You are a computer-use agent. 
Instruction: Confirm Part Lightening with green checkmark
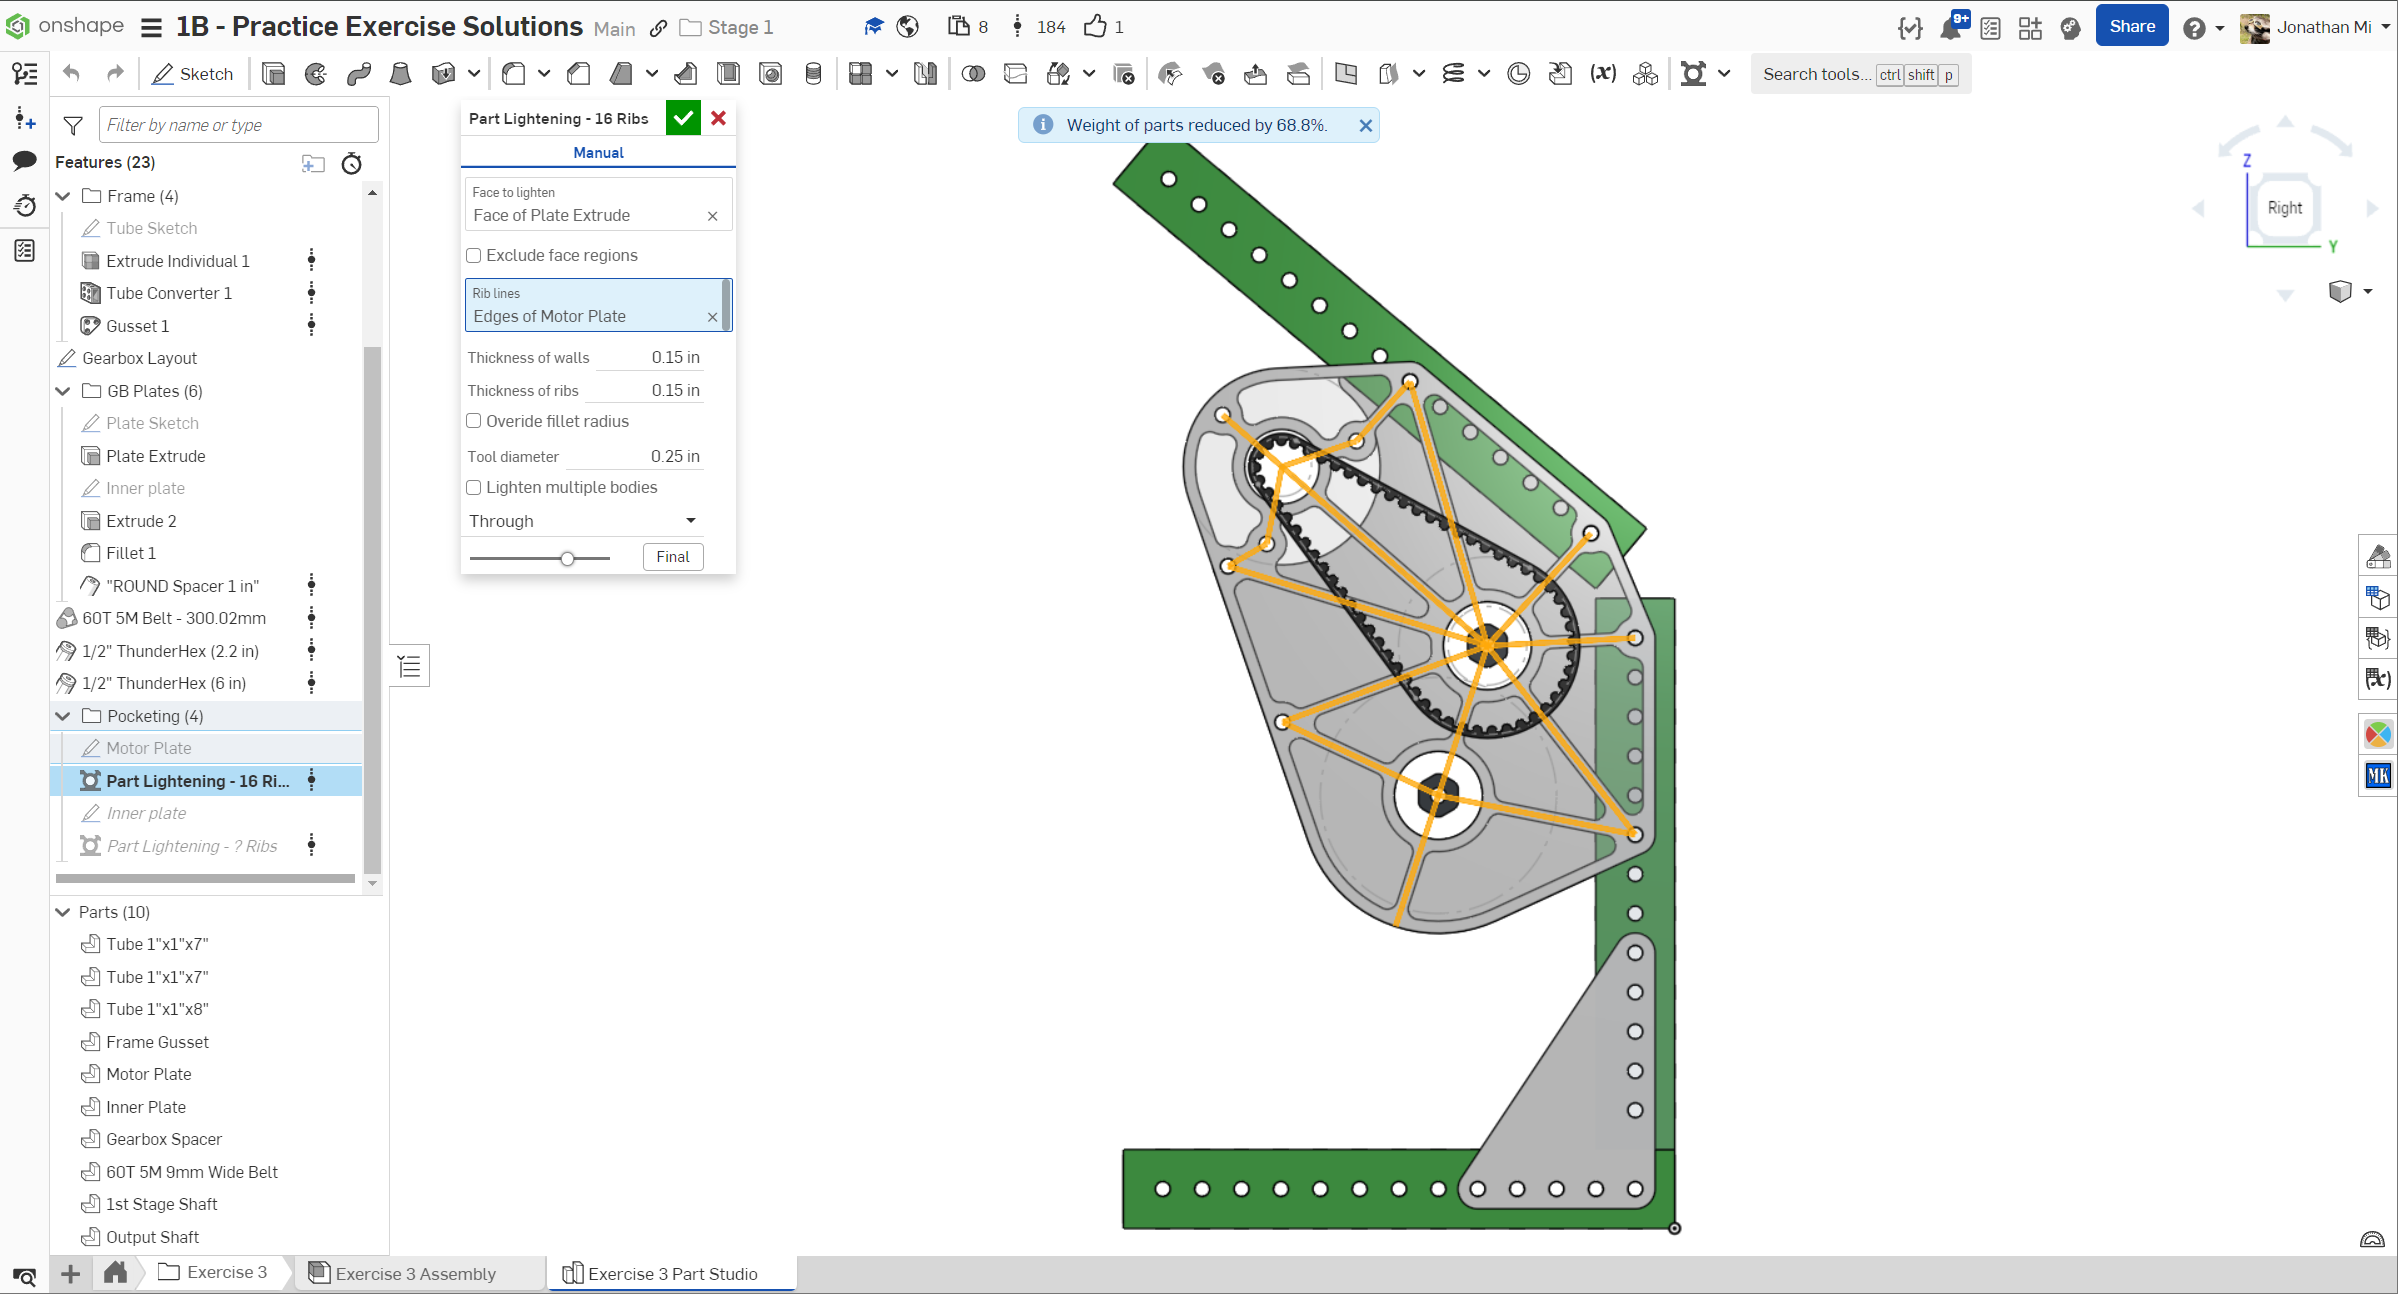pyautogui.click(x=683, y=118)
